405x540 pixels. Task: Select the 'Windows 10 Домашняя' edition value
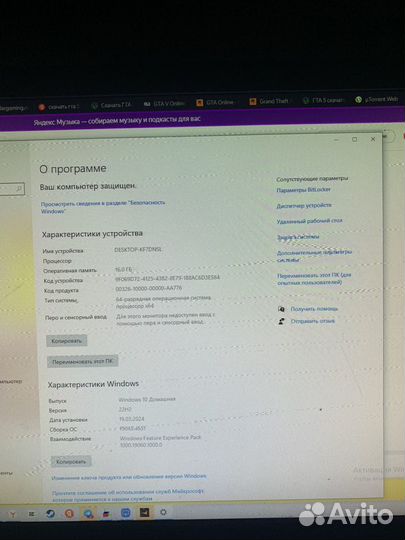(147, 399)
